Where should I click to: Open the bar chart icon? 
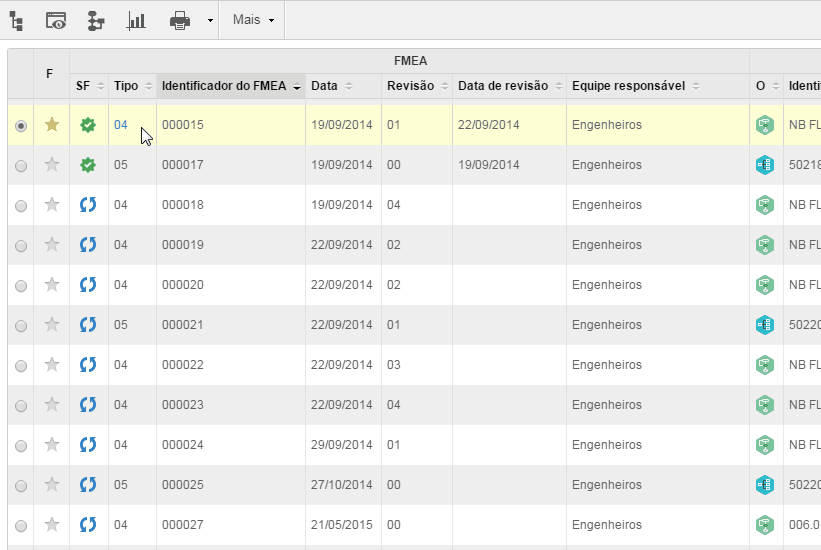click(x=136, y=20)
